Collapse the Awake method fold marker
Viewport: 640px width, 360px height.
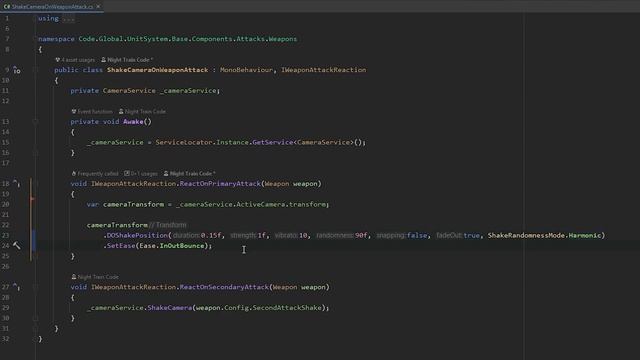[x=35, y=122]
